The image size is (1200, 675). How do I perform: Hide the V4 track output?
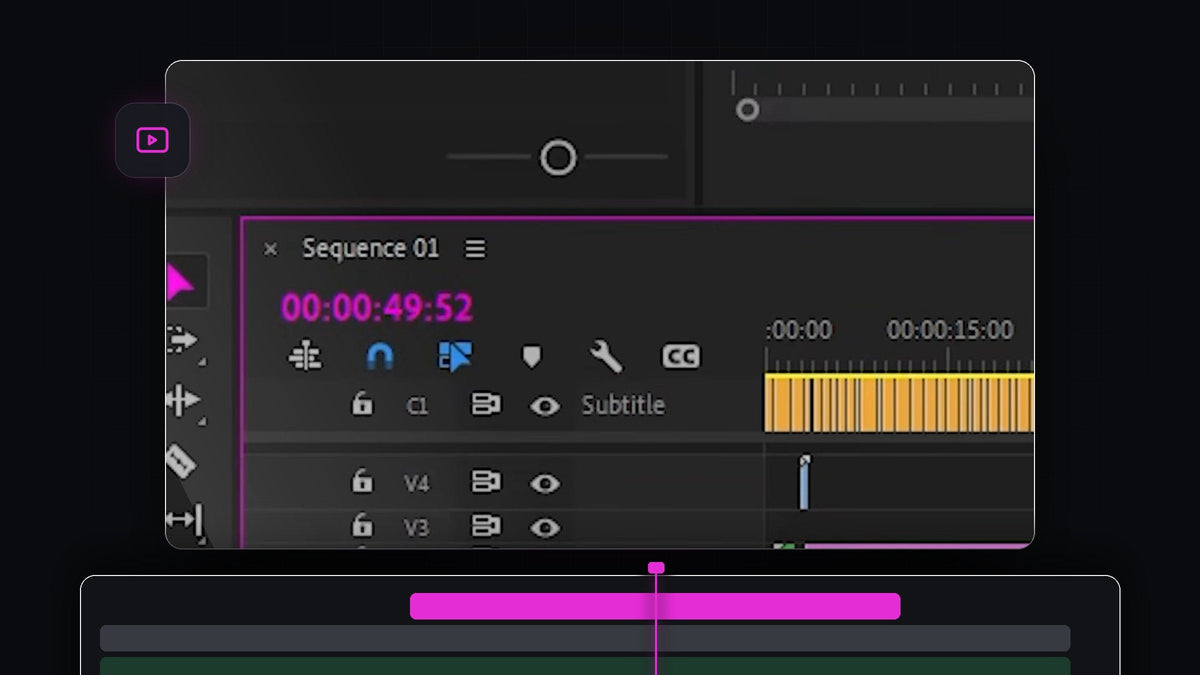click(544, 484)
